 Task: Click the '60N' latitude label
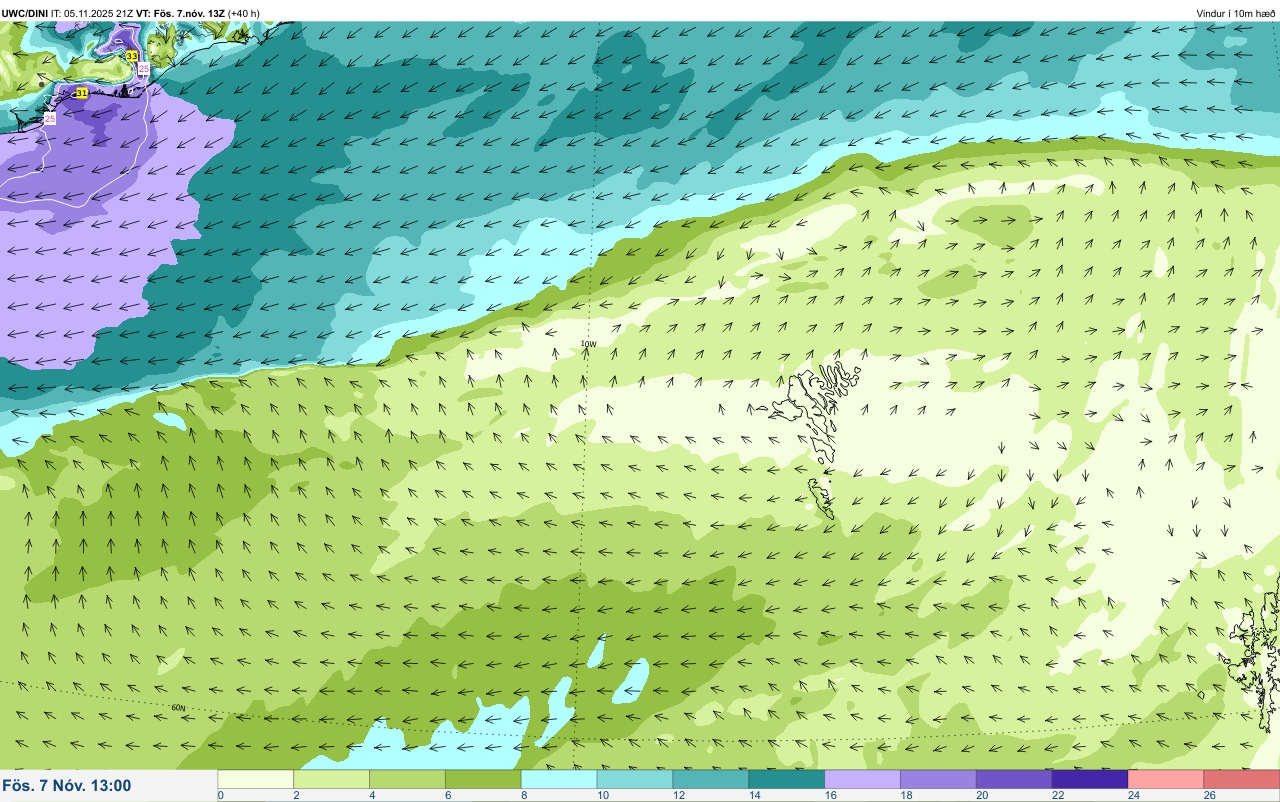(178, 707)
